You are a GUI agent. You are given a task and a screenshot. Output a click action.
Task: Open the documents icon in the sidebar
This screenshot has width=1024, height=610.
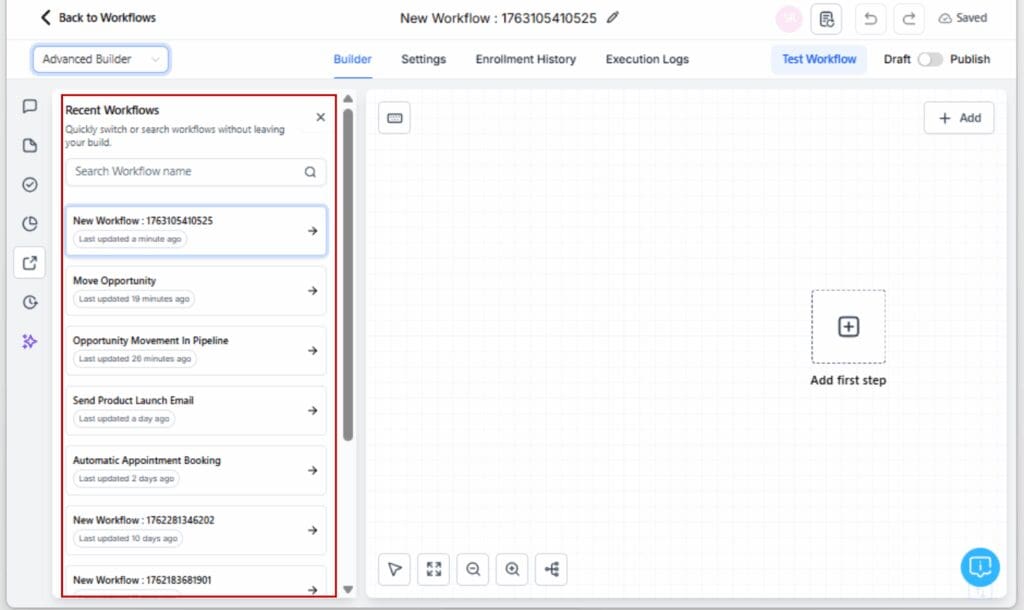pos(29,146)
